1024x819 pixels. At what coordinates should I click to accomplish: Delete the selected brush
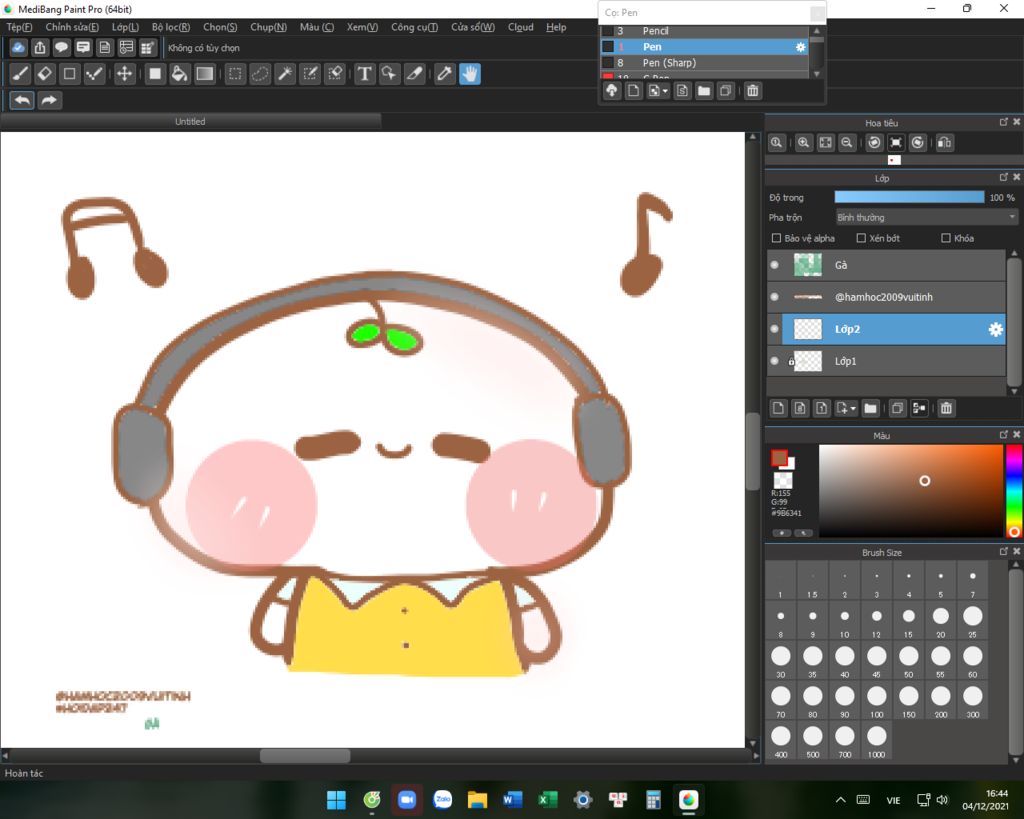tap(753, 91)
